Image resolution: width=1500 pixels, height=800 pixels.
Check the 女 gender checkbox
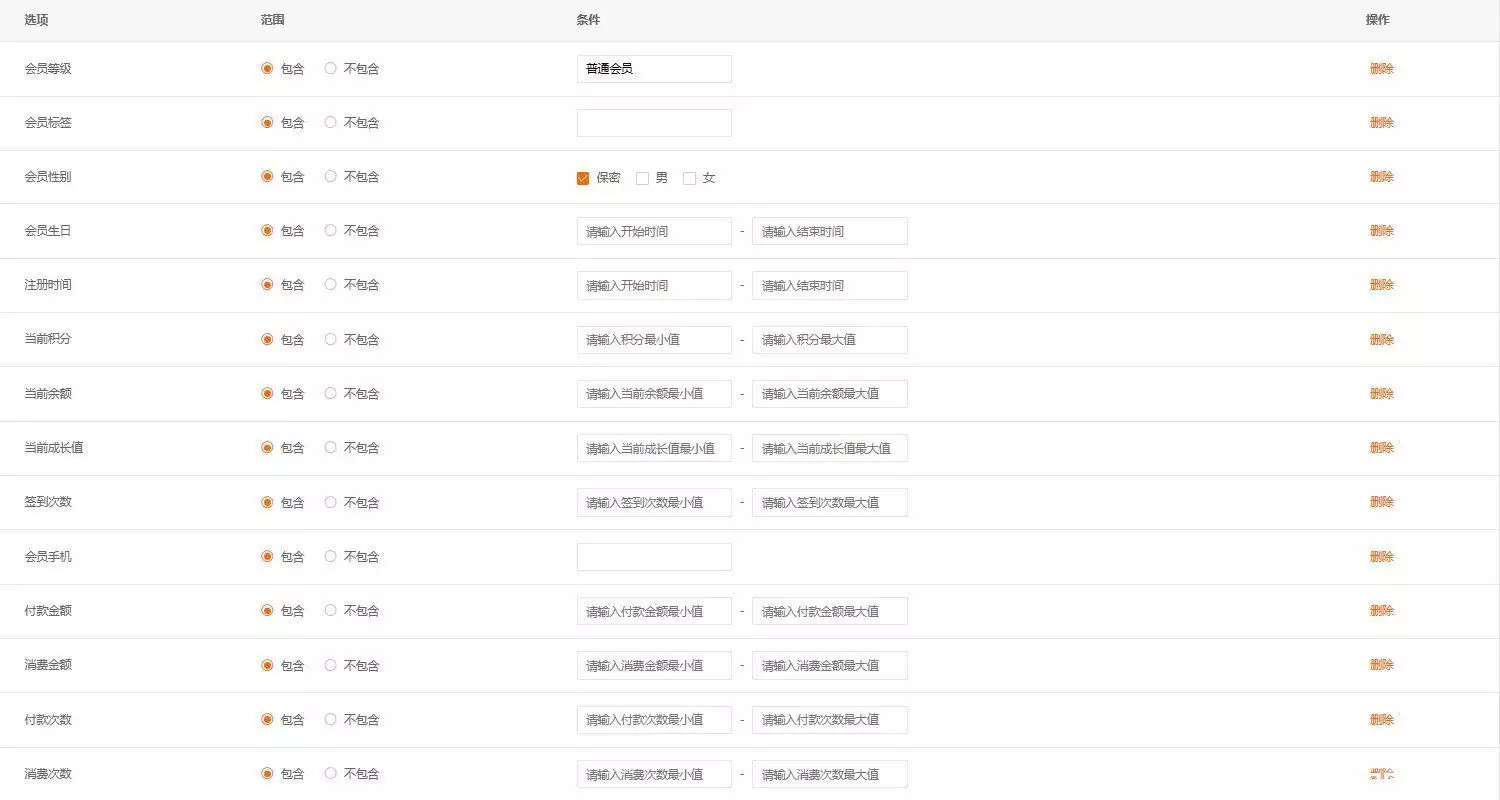coord(689,178)
